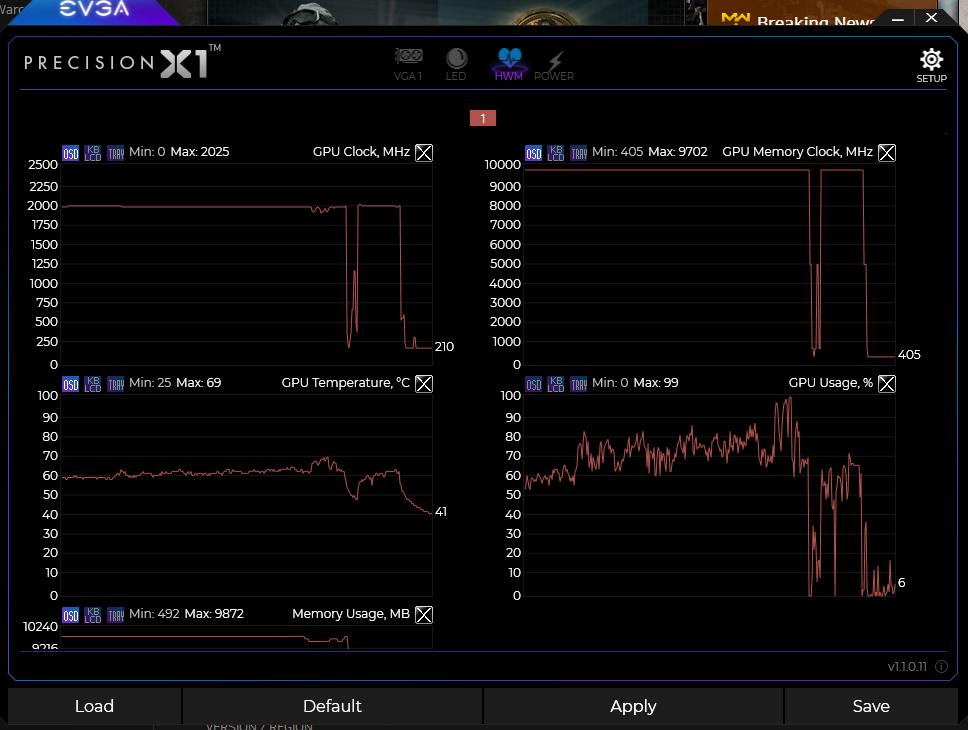Image resolution: width=968 pixels, height=730 pixels.
Task: Toggle OSD for GPU Clock graph
Action: point(70,153)
